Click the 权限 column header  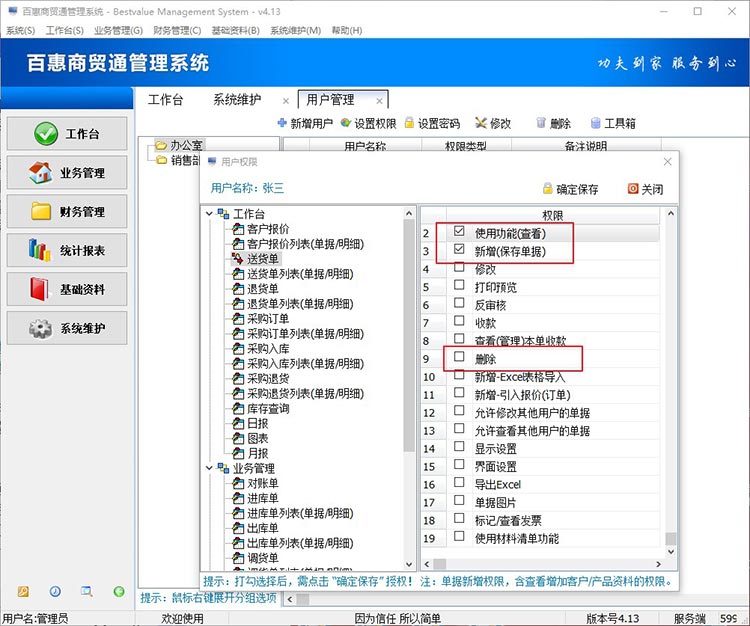tap(552, 215)
